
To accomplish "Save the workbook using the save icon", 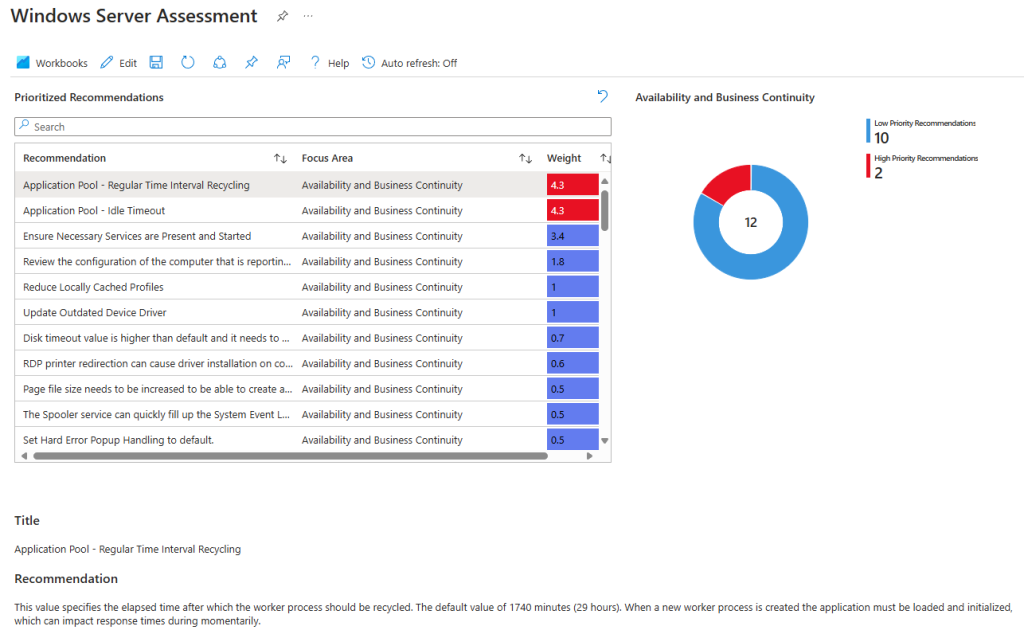I will (x=156, y=62).
